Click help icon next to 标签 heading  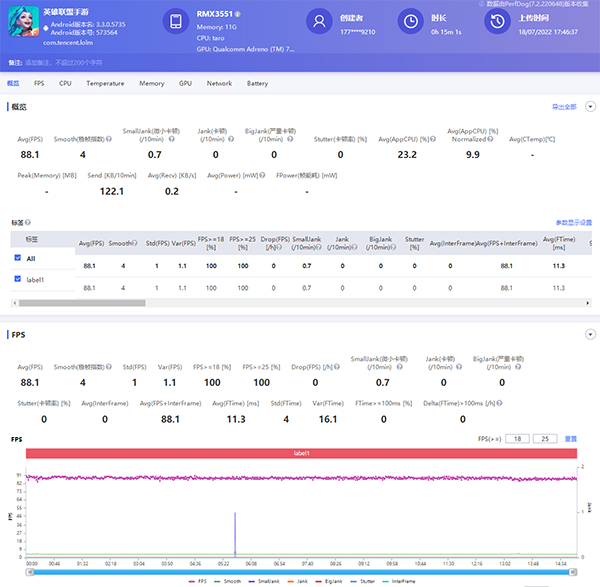(x=27, y=222)
